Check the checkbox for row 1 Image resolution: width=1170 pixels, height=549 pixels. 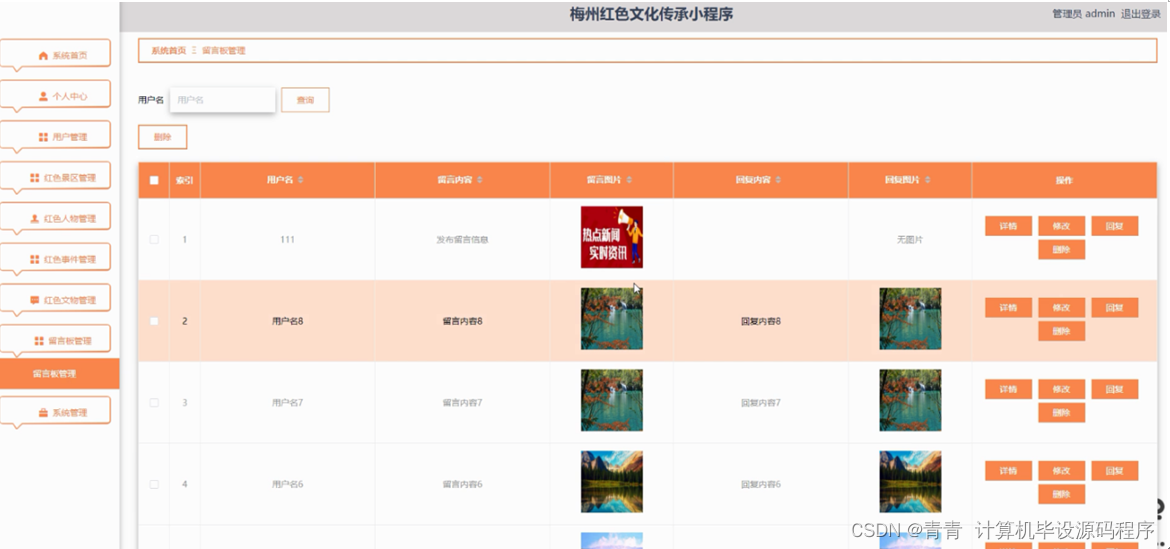pos(154,239)
